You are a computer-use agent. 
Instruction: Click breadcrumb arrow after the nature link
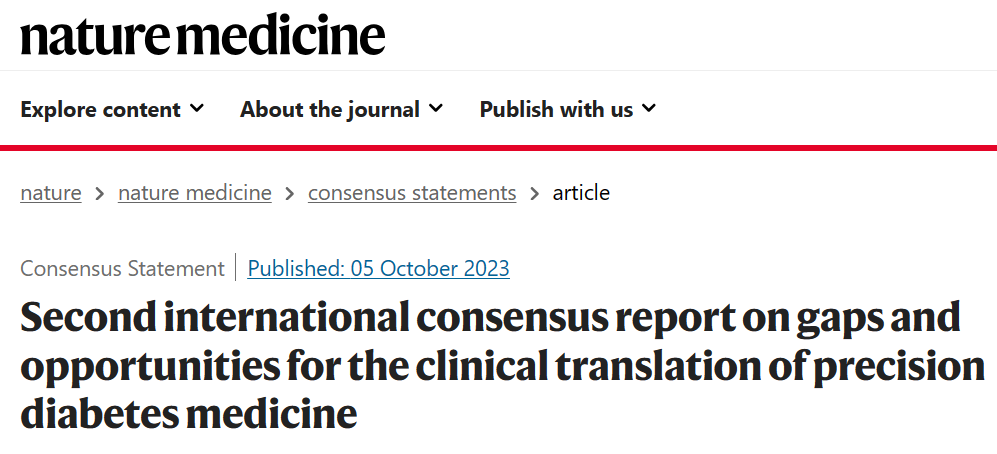(100, 193)
